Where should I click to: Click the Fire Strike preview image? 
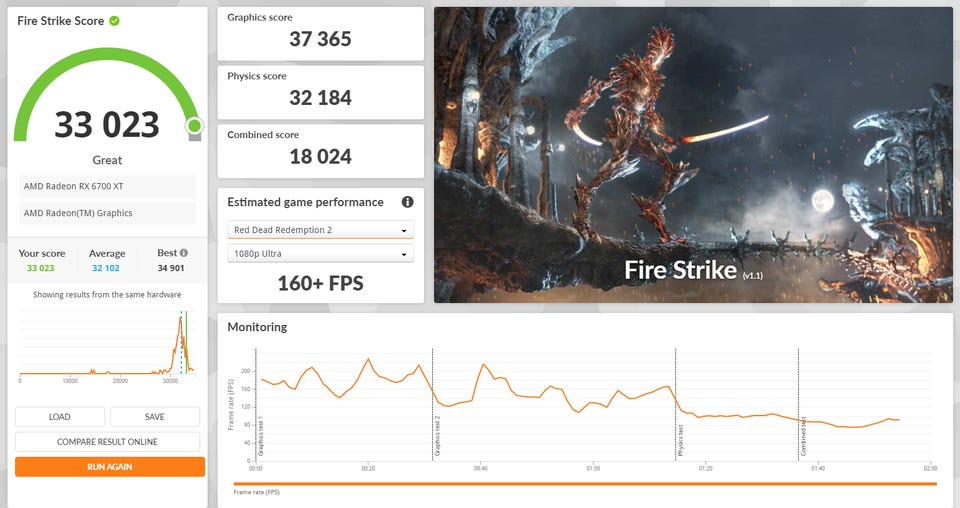(x=693, y=155)
